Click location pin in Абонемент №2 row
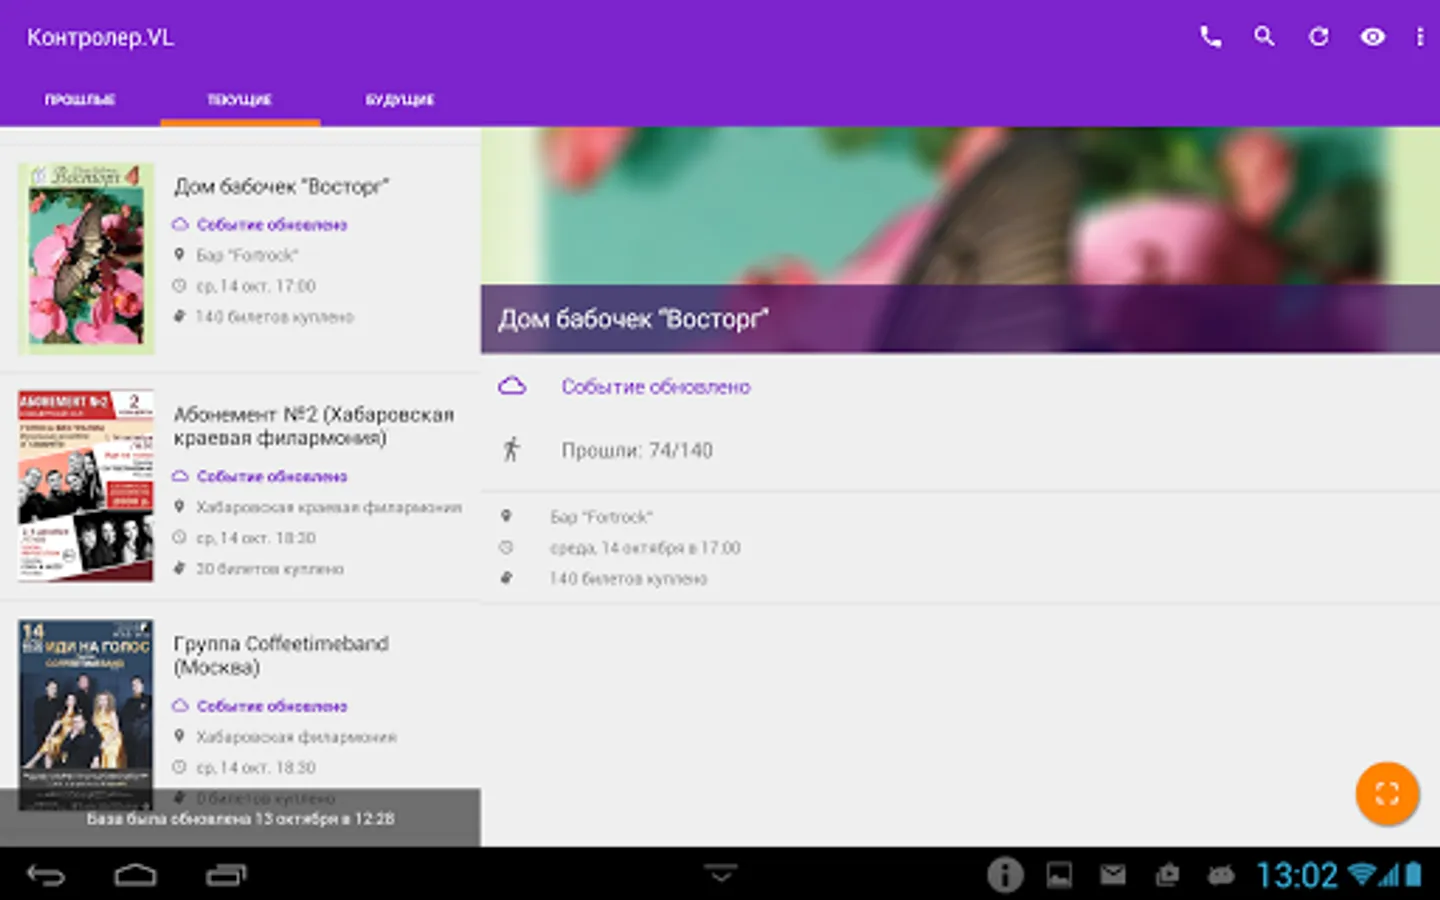The image size is (1440, 900). (x=180, y=507)
